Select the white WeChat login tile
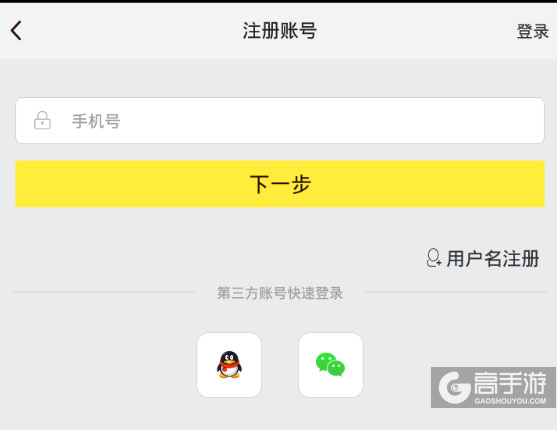Image resolution: width=557 pixels, height=430 pixels. [x=331, y=365]
